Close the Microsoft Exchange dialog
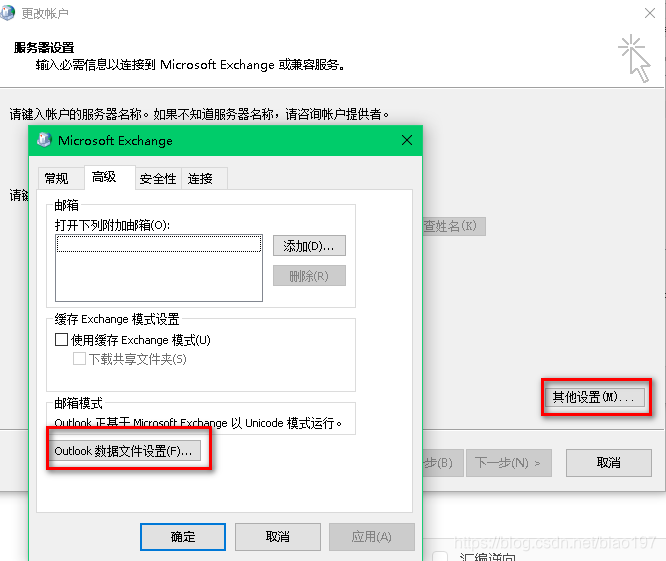The image size is (666, 561). pyautogui.click(x=406, y=140)
